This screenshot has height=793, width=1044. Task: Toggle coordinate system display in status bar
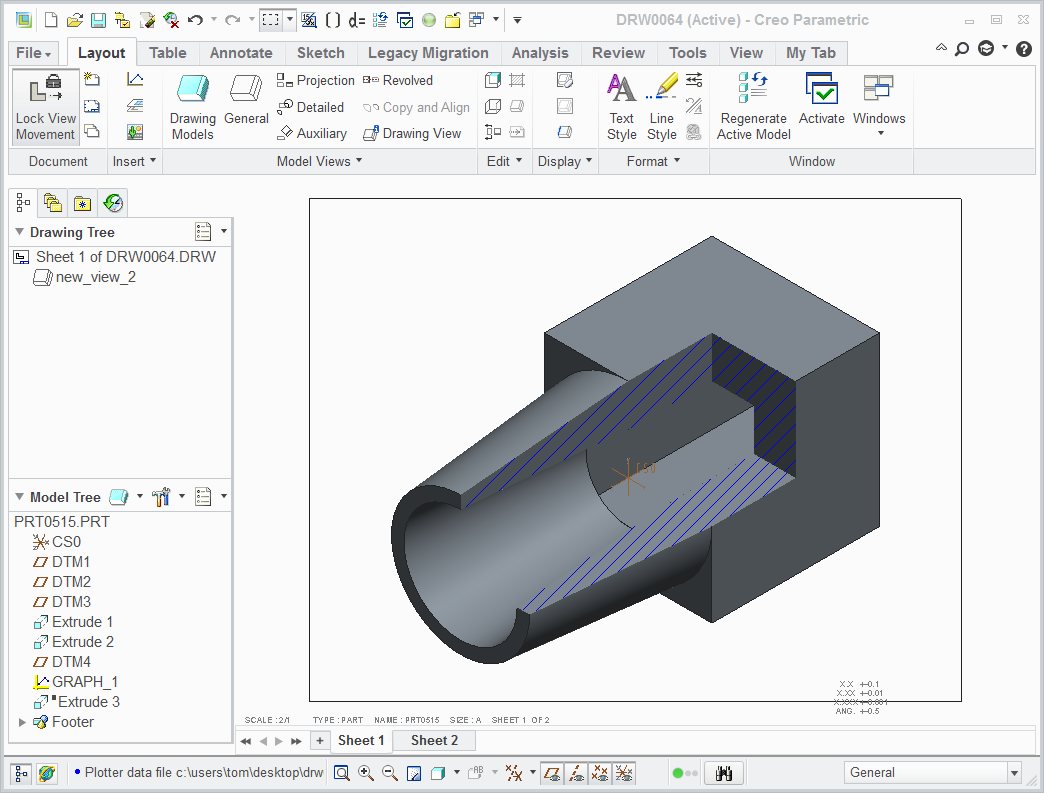click(x=624, y=773)
